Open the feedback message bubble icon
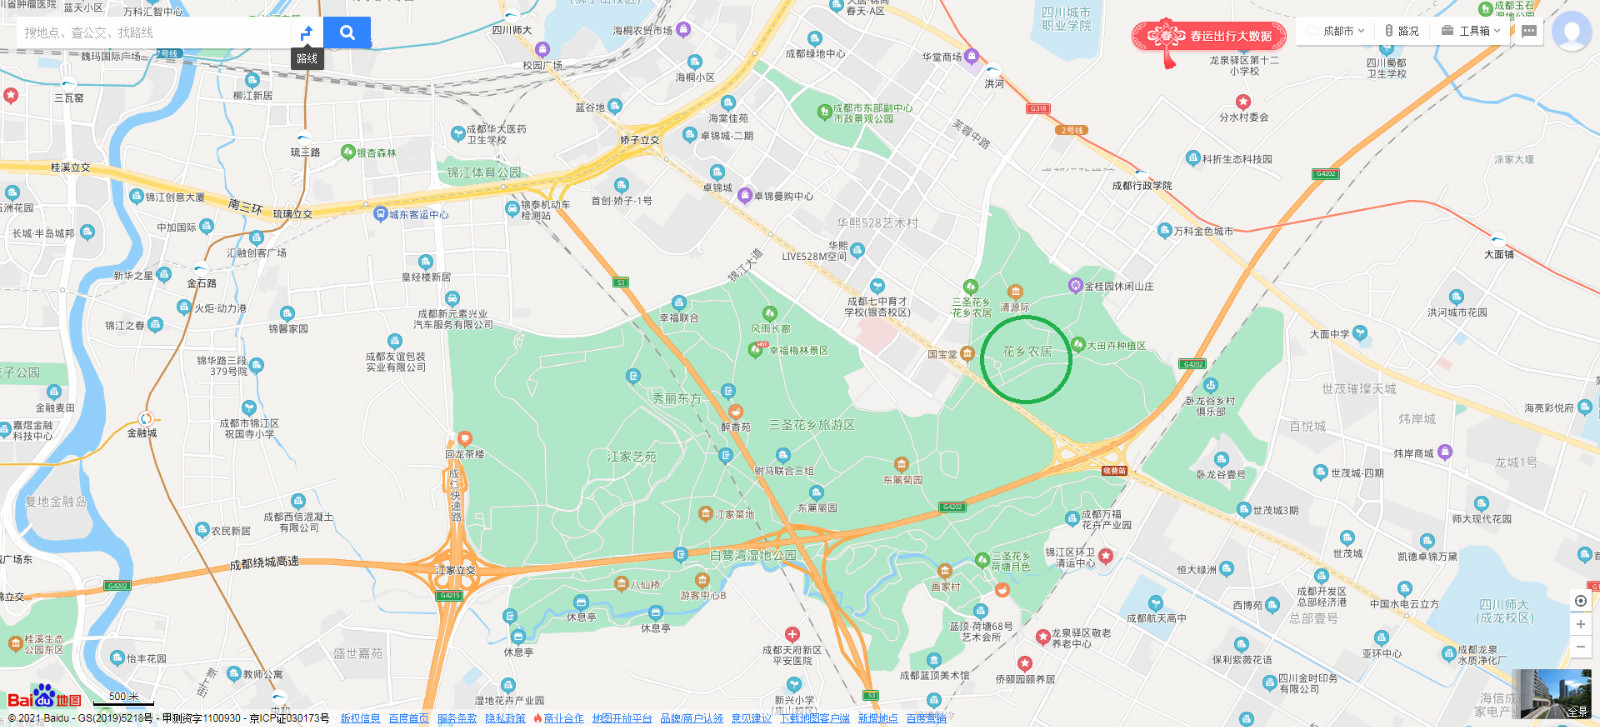 tap(1529, 31)
